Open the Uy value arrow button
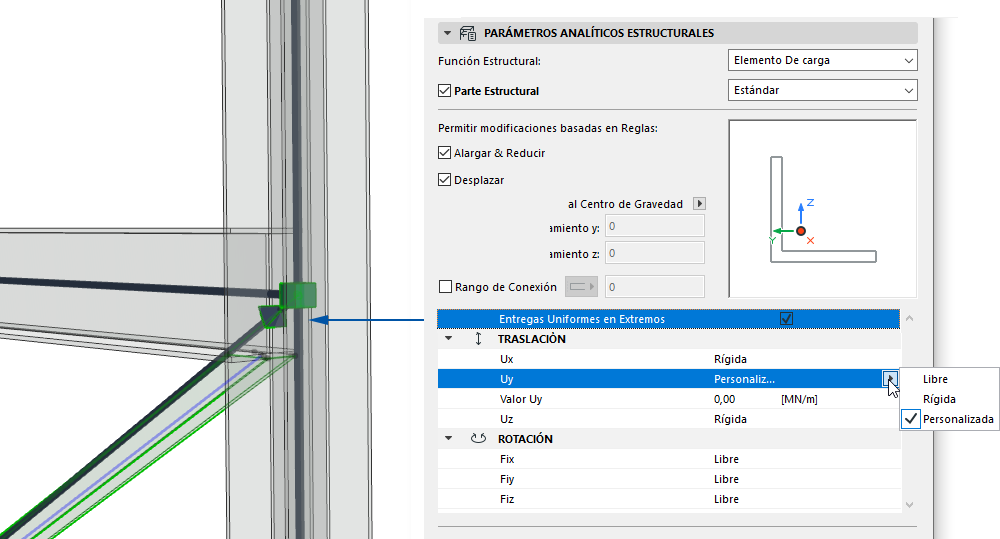The image size is (1000, 539). tap(890, 379)
